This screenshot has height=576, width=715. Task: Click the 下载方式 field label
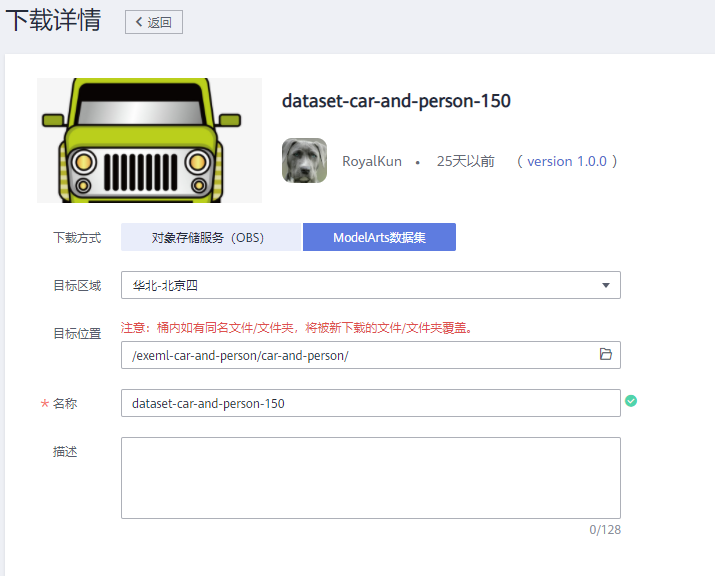76,238
